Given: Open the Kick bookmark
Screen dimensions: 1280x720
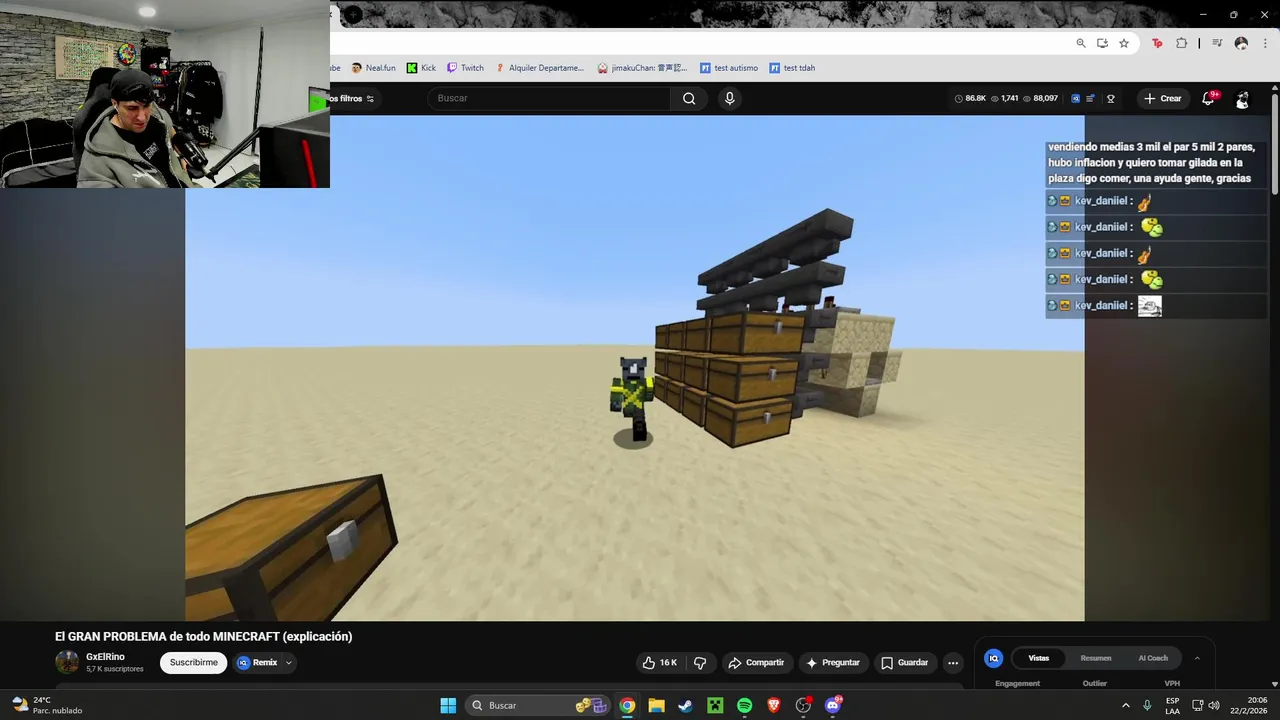Looking at the screenshot, I should (x=420, y=68).
